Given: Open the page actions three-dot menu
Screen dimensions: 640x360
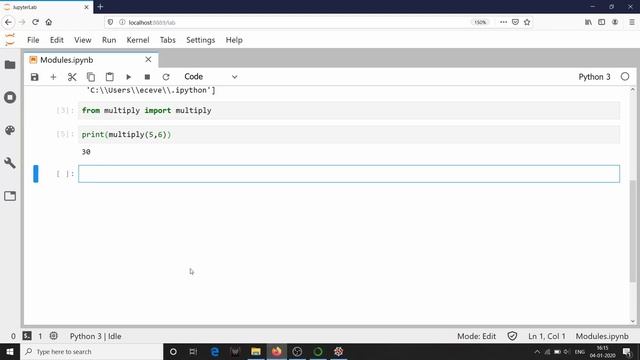Looking at the screenshot, I should point(503,22).
